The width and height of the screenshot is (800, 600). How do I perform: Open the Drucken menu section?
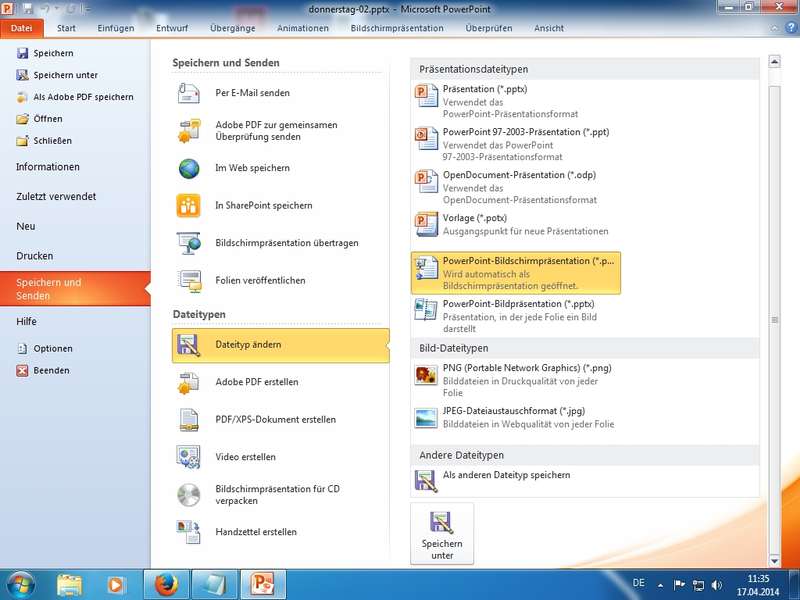click(x=35, y=256)
